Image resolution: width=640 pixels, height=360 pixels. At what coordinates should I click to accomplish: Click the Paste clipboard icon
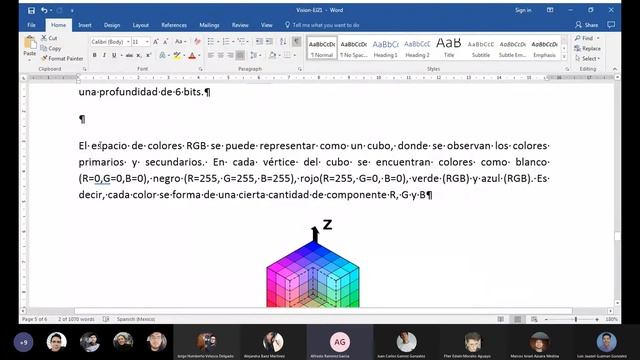(30, 42)
